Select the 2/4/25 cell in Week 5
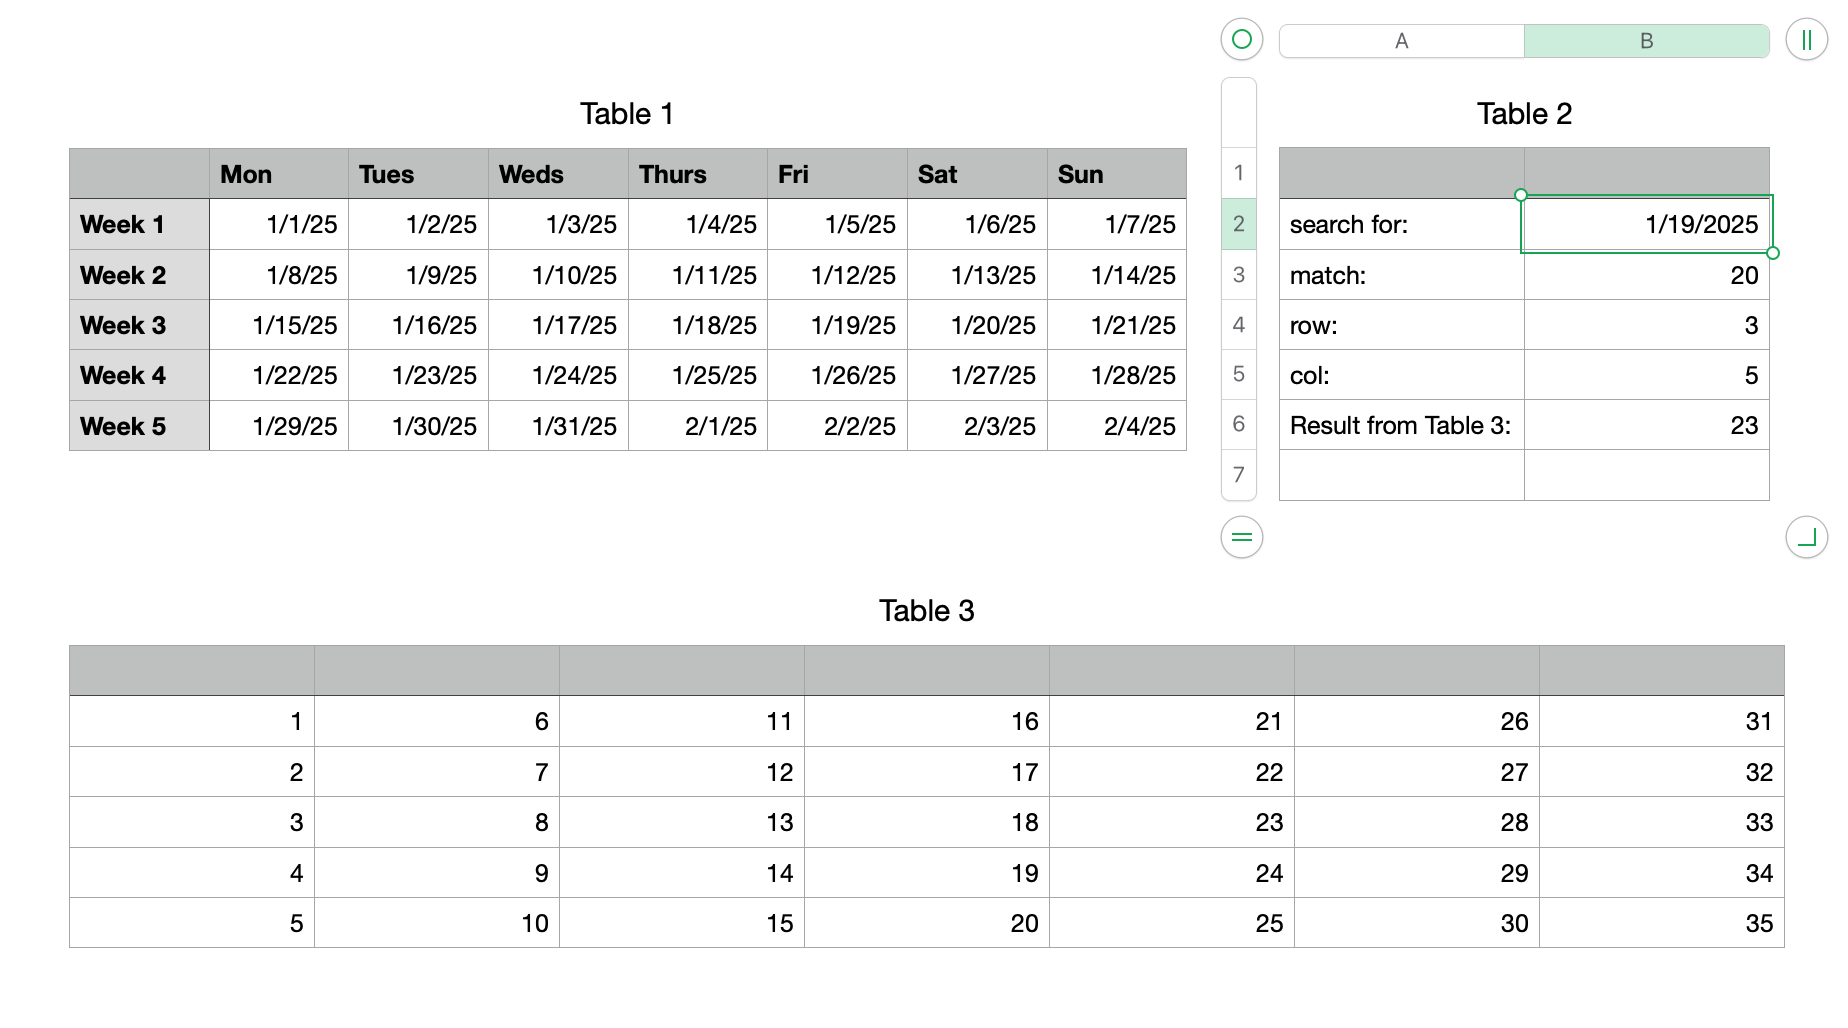This screenshot has height=1028, width=1848. point(1116,426)
